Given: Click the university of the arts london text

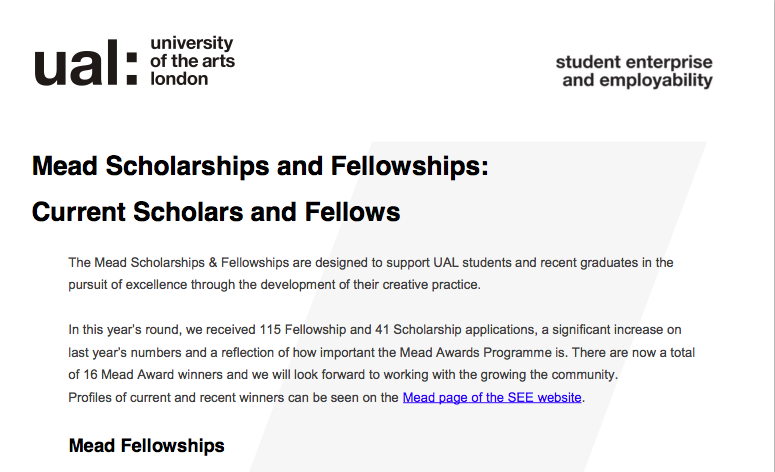Looking at the screenshot, I should click(192, 61).
